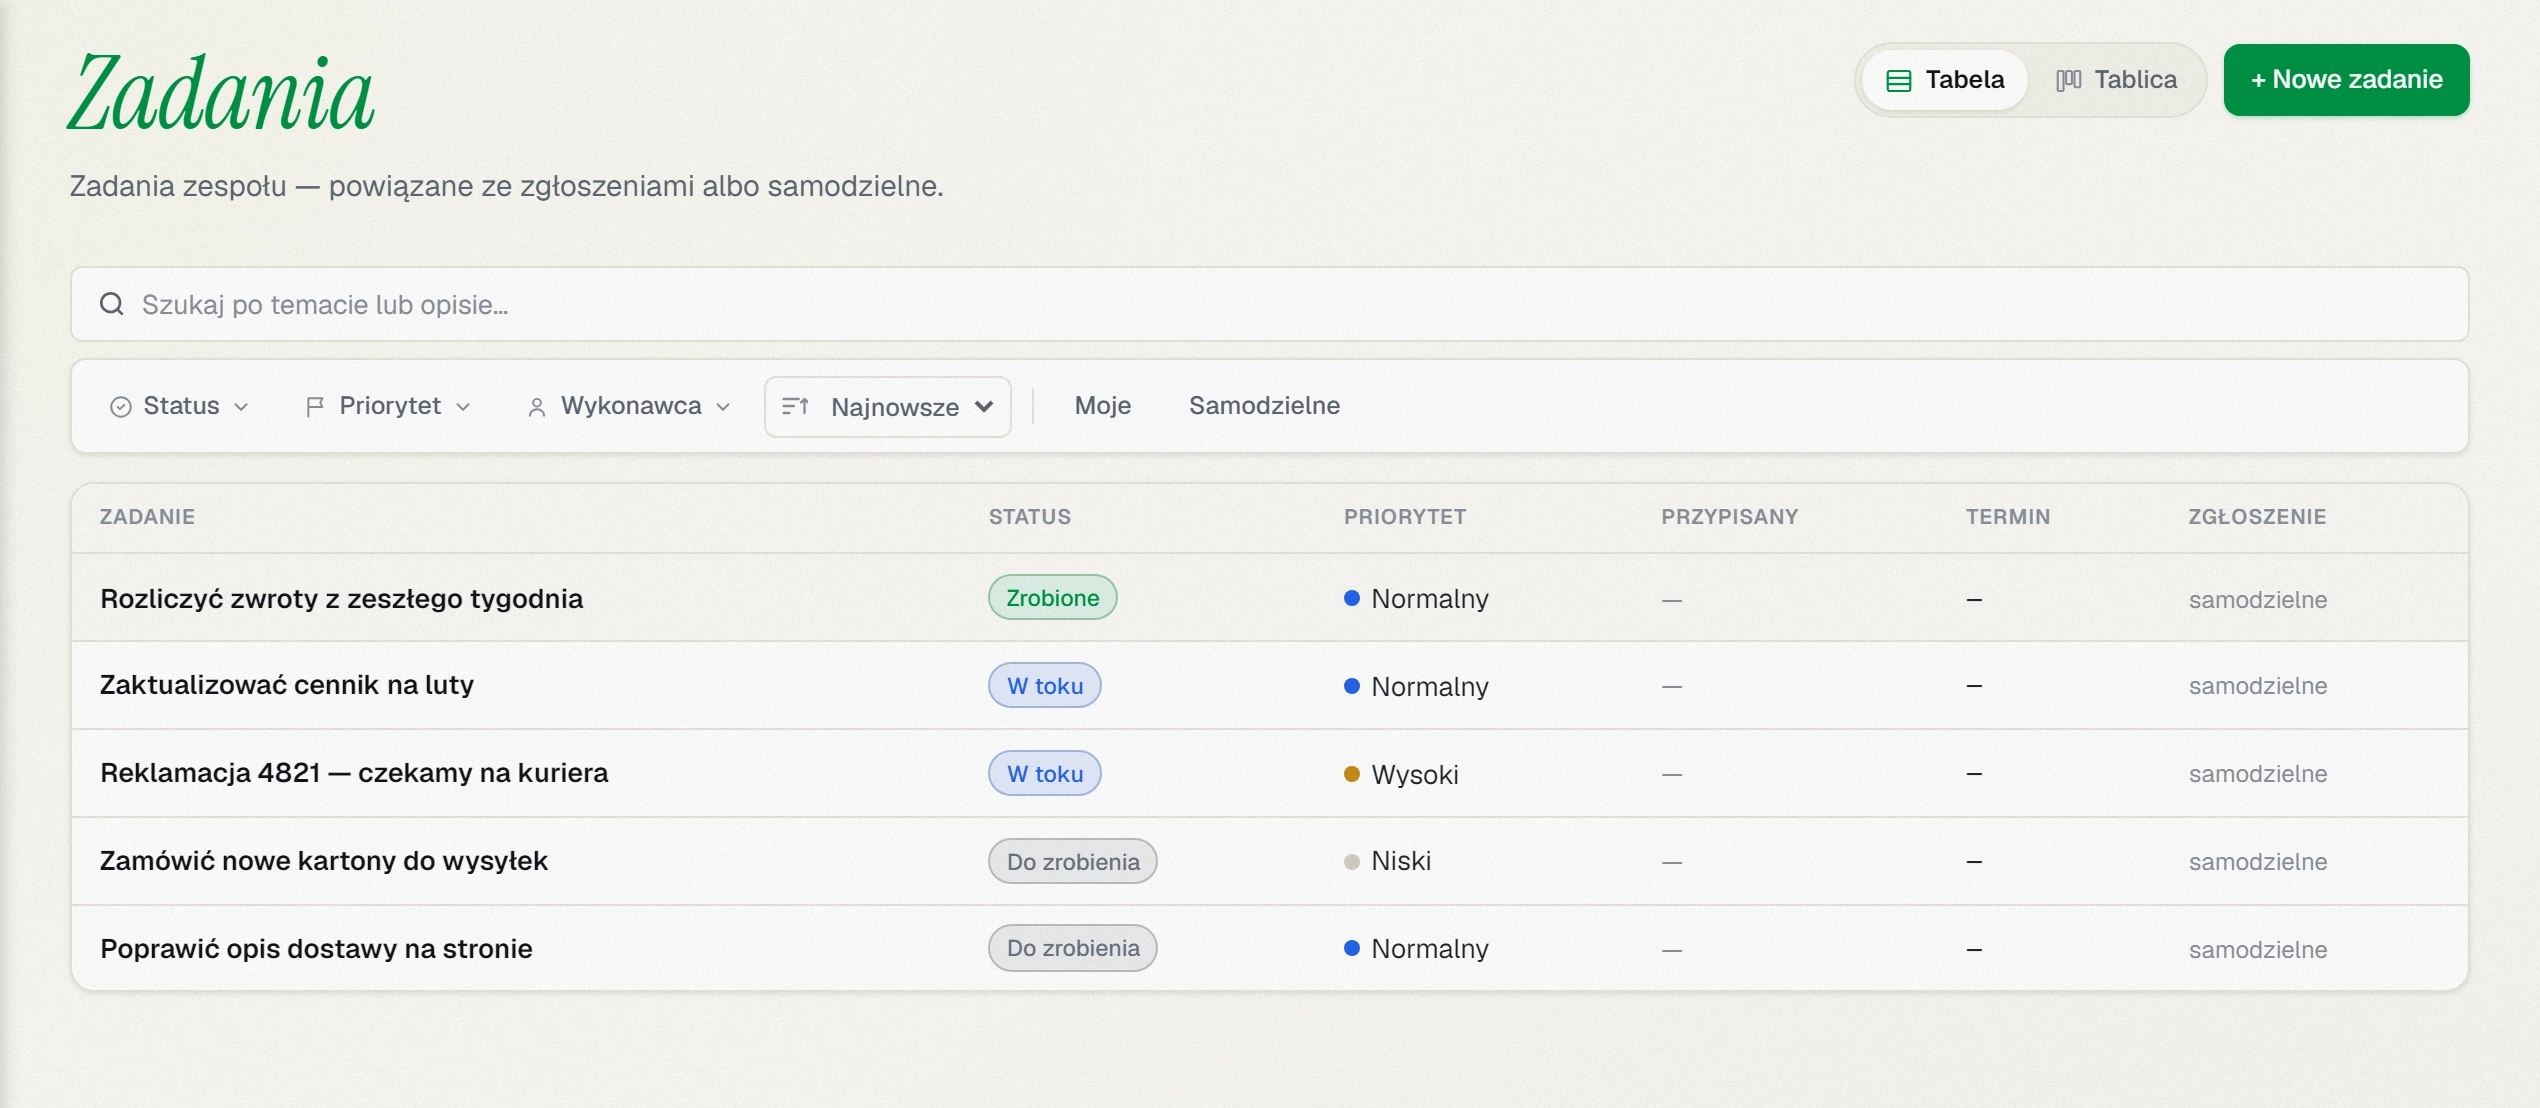Click the Priorytet flag icon

[x=314, y=406]
